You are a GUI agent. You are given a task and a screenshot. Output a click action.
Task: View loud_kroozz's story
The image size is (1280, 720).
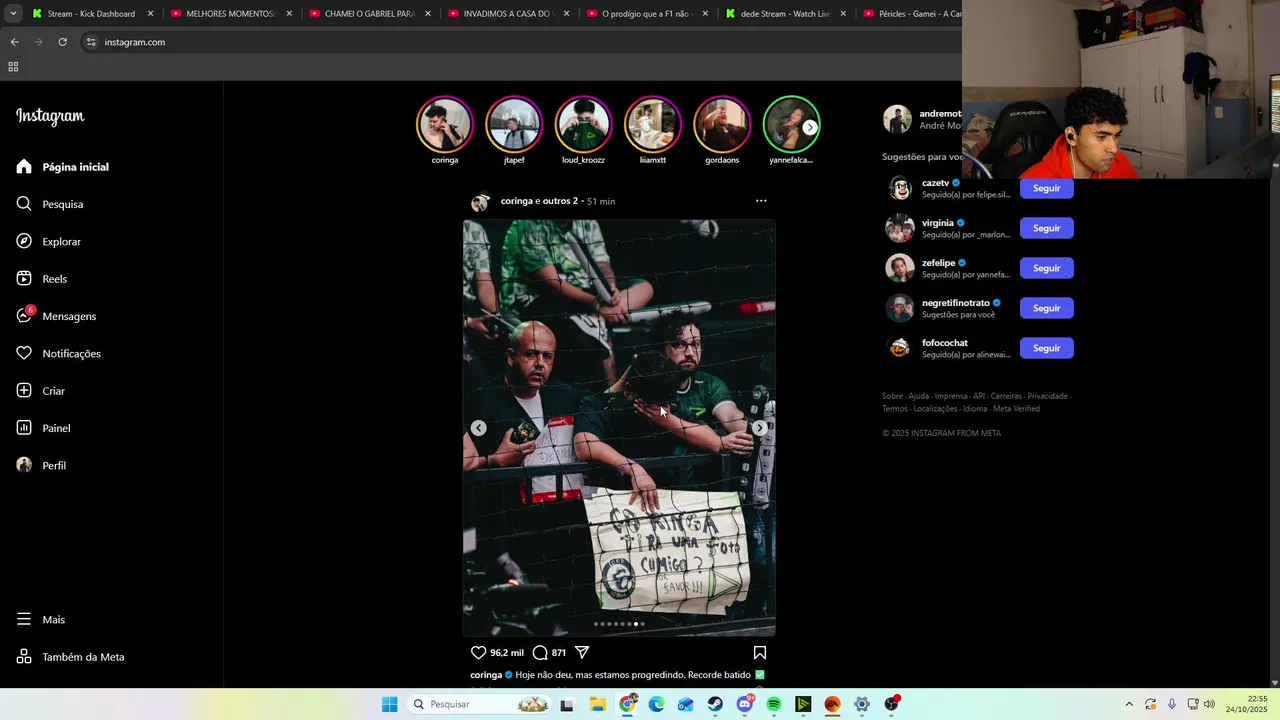click(583, 124)
